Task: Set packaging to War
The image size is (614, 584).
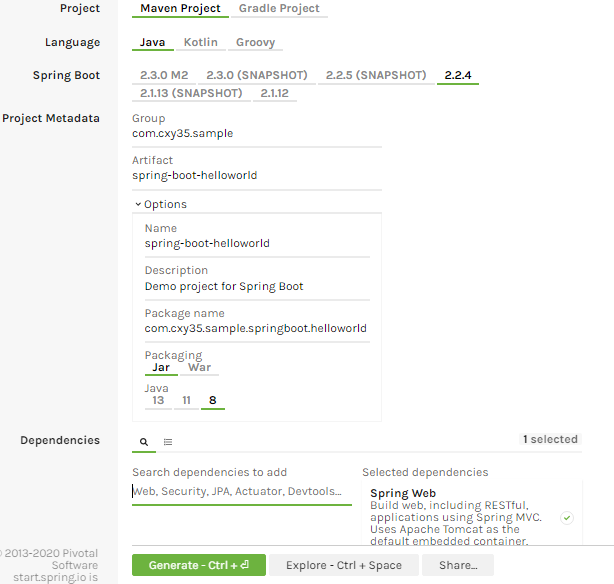Action: tap(200, 367)
